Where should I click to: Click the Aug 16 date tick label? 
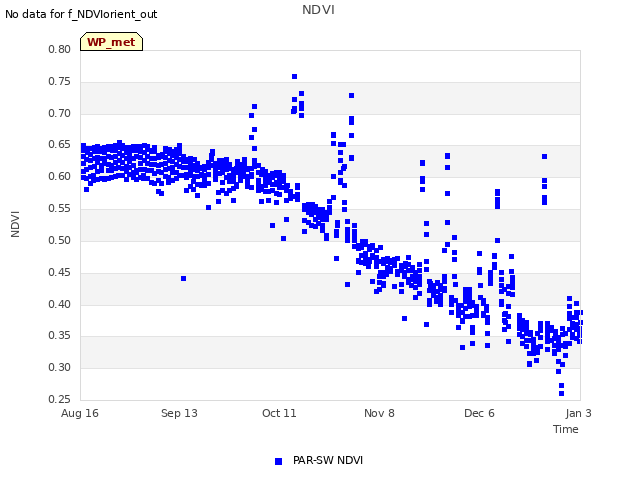(x=80, y=413)
